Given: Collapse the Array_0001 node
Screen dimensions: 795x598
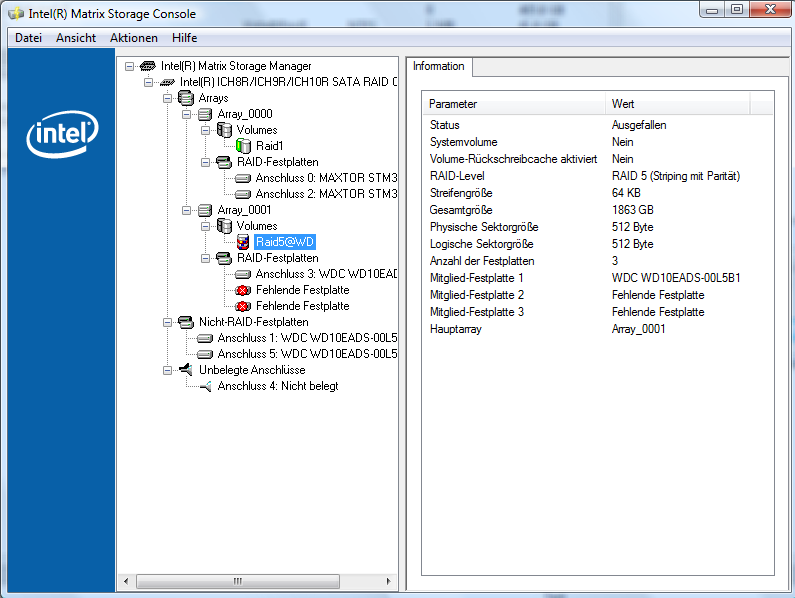Looking at the screenshot, I should [187, 210].
